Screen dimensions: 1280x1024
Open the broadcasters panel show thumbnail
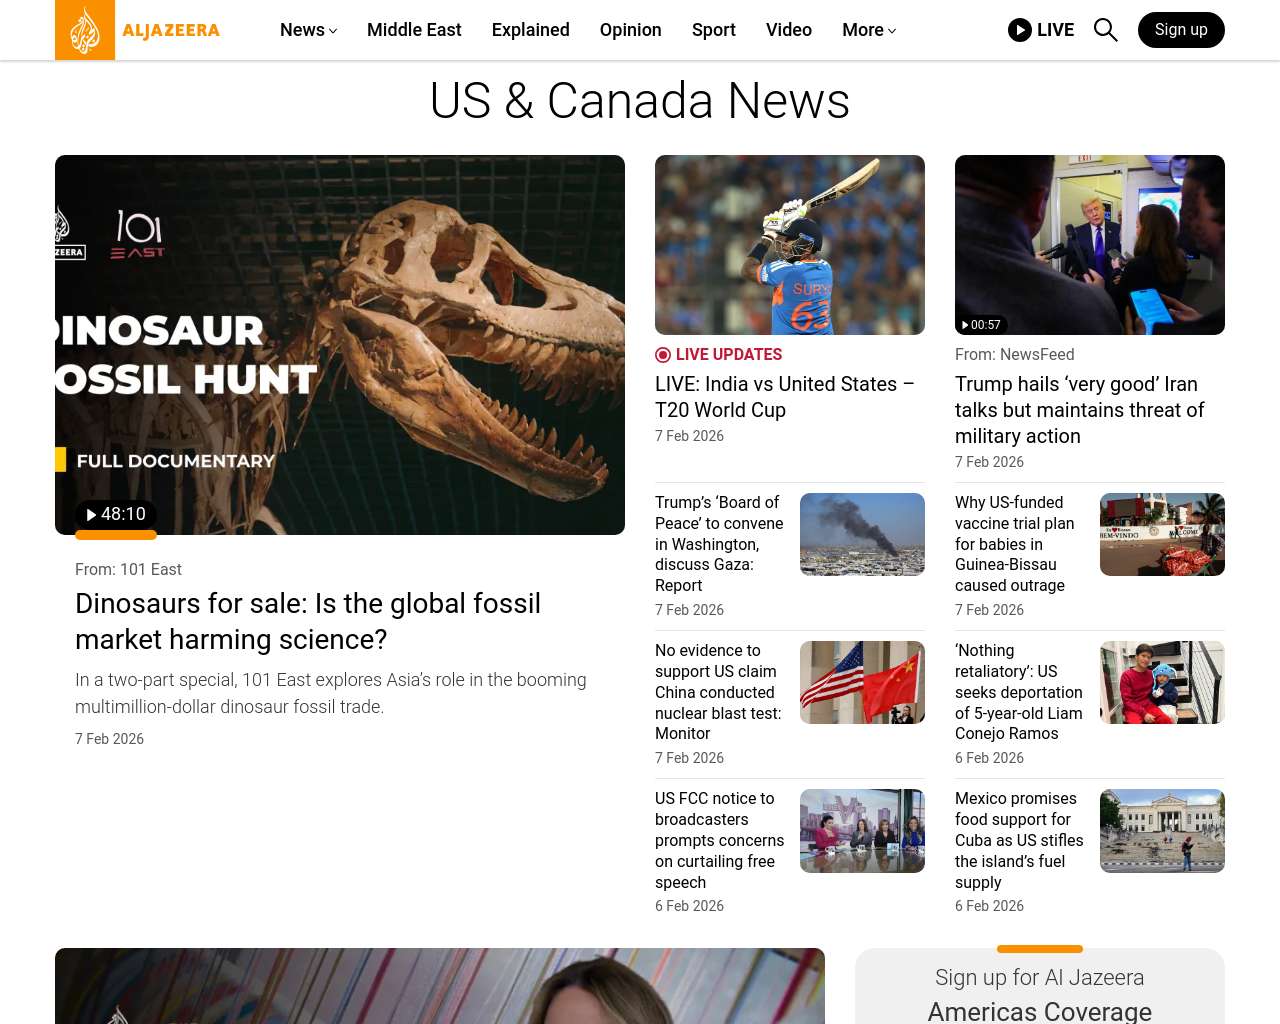click(862, 831)
